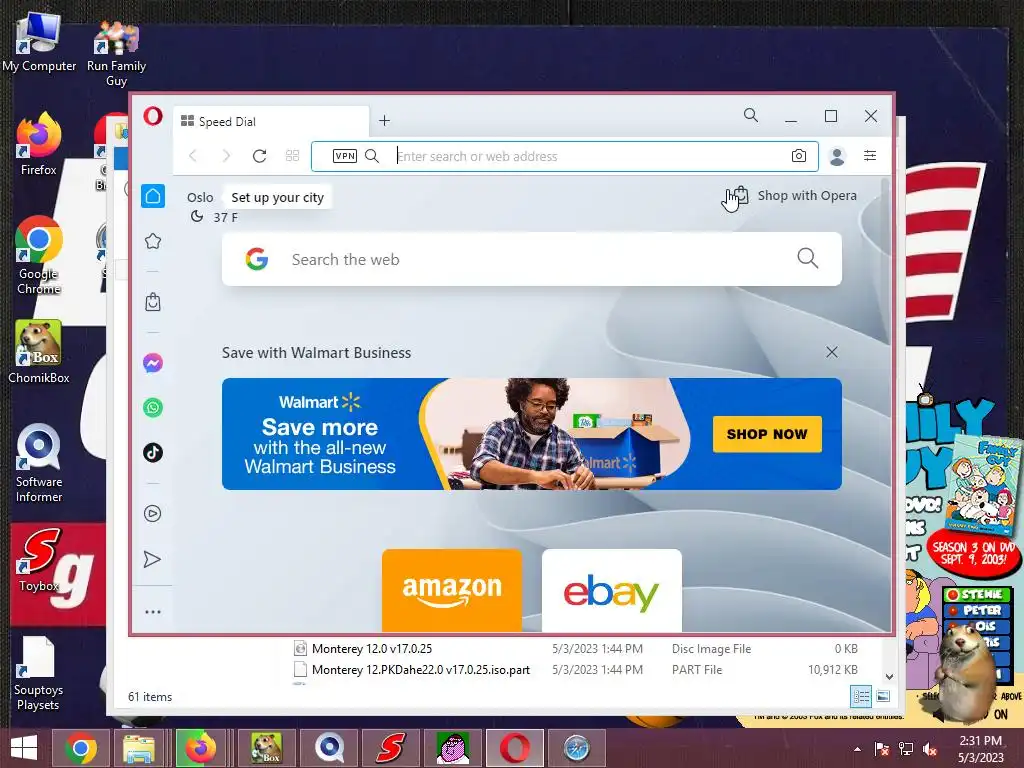Click File Explorer icon in taskbar
Screen dimensions: 1024x768
pos(138,748)
